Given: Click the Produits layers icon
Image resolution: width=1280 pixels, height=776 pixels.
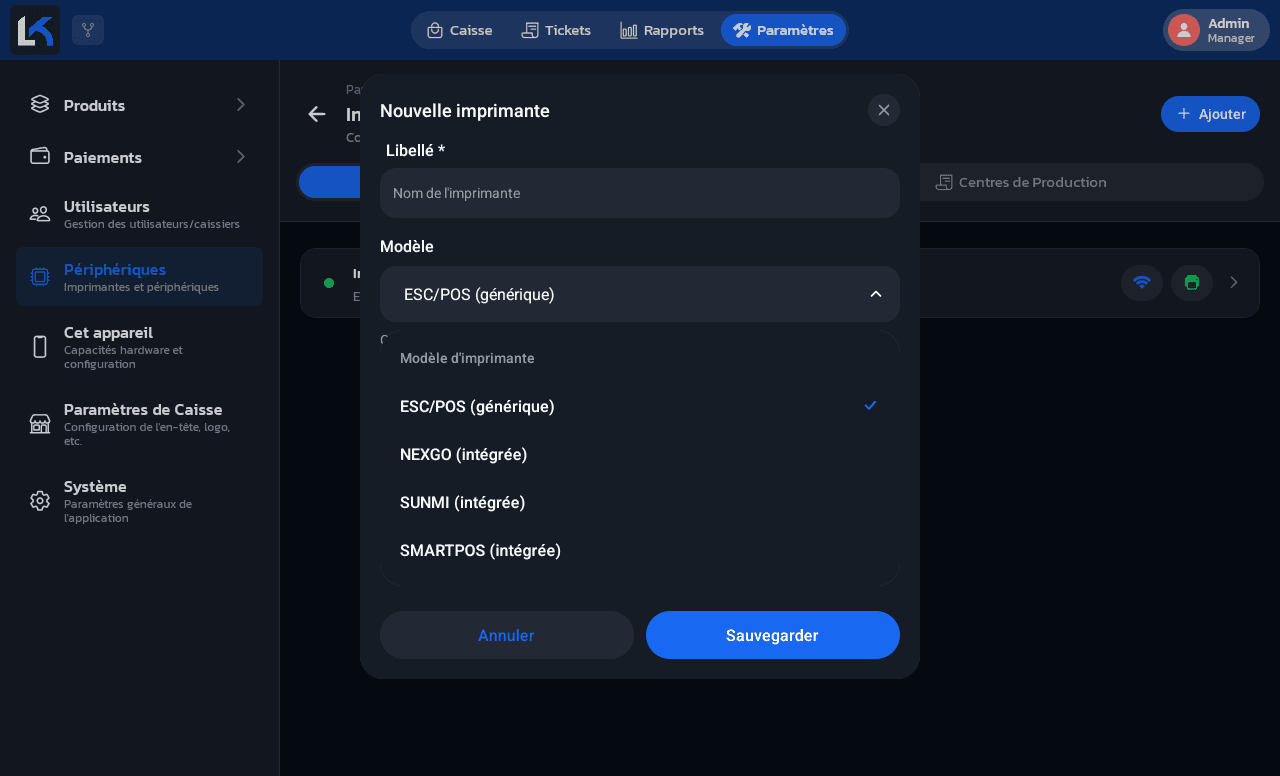Looking at the screenshot, I should point(40,104).
